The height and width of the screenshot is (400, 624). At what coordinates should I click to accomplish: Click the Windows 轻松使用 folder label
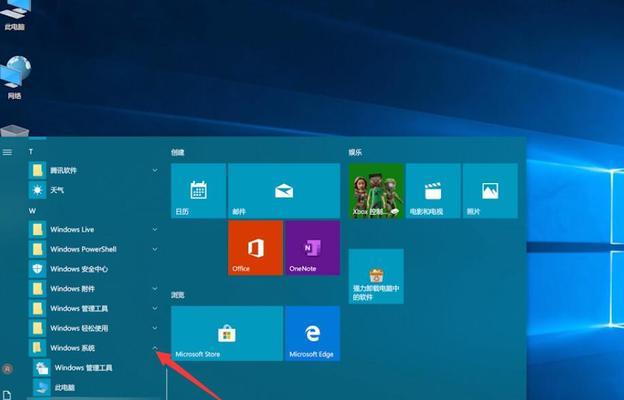coord(79,328)
